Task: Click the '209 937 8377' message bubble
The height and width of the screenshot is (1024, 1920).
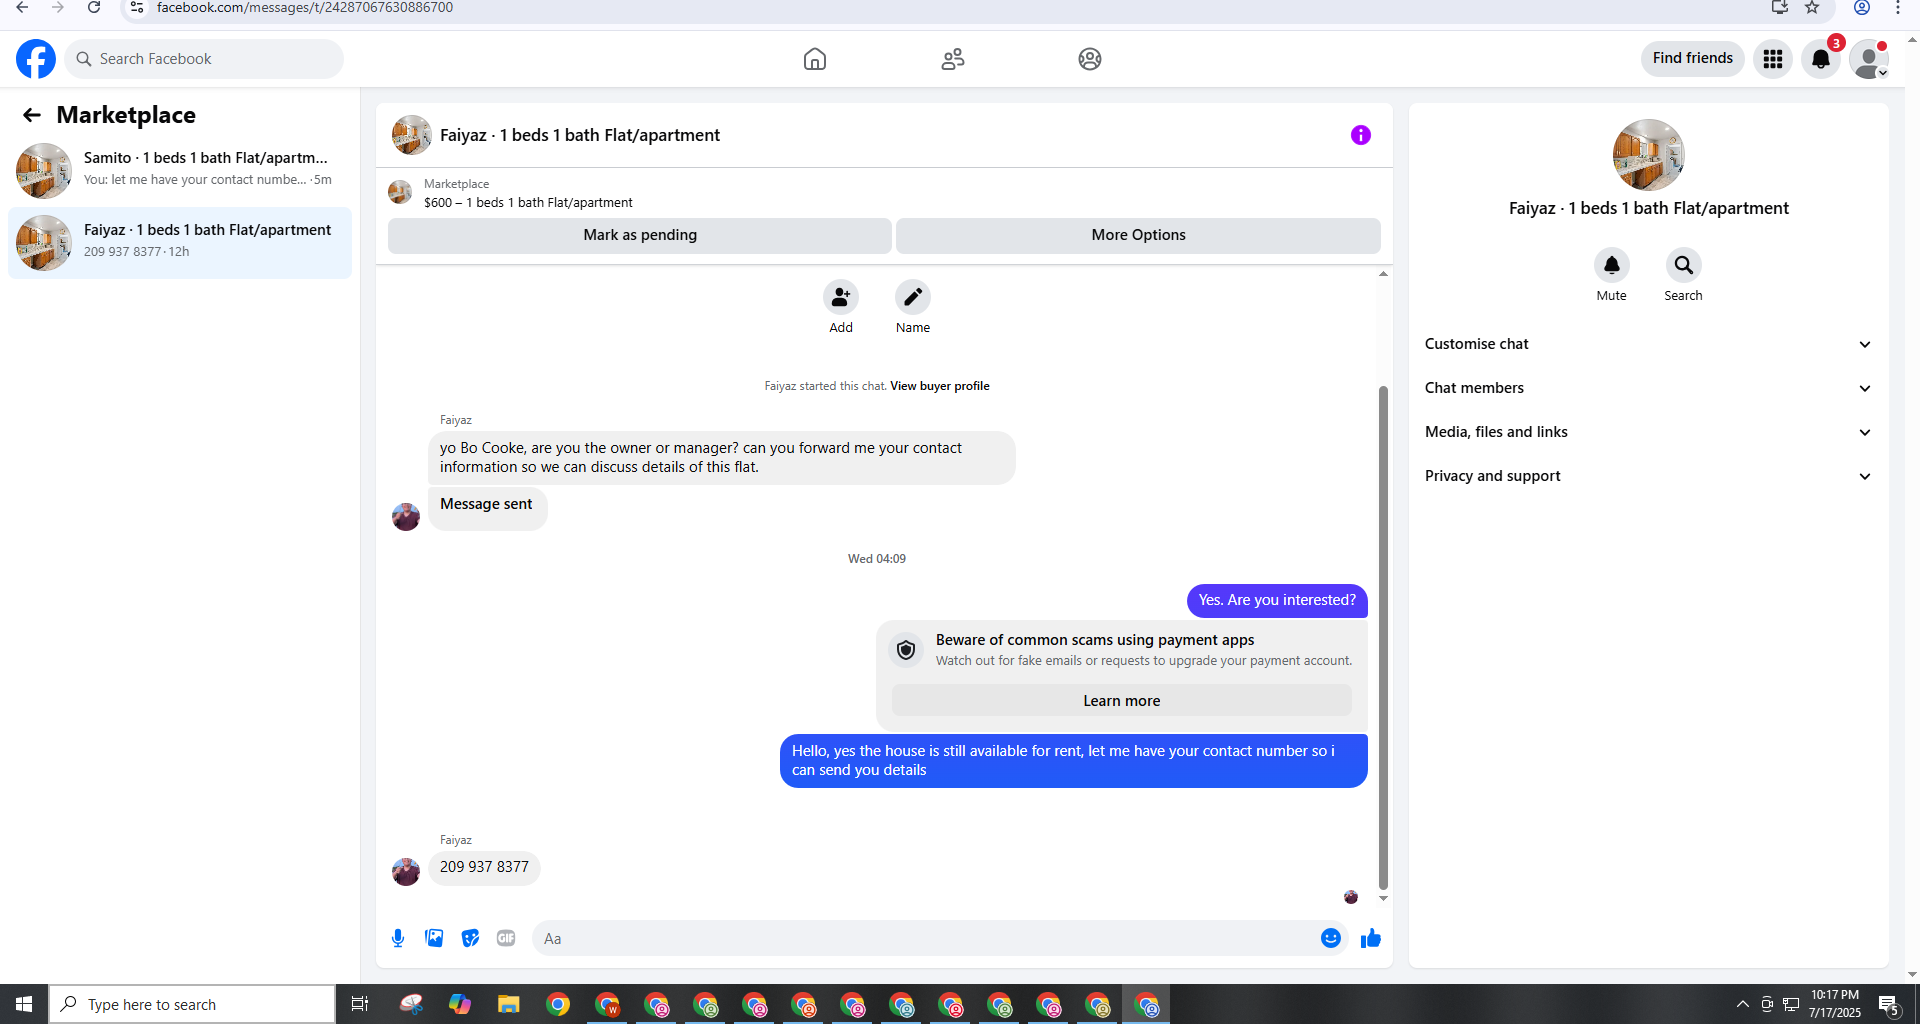Action: click(x=484, y=867)
